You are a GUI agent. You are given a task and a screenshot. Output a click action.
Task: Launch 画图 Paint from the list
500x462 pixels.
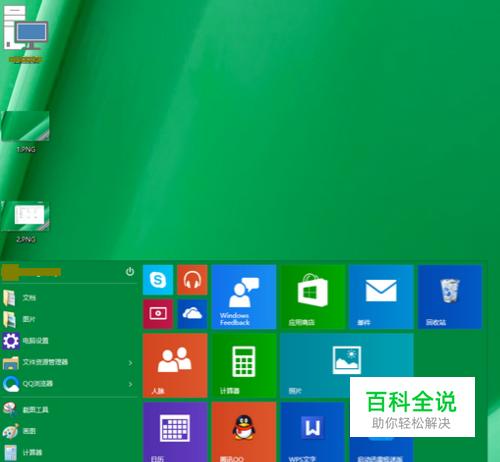coord(68,431)
